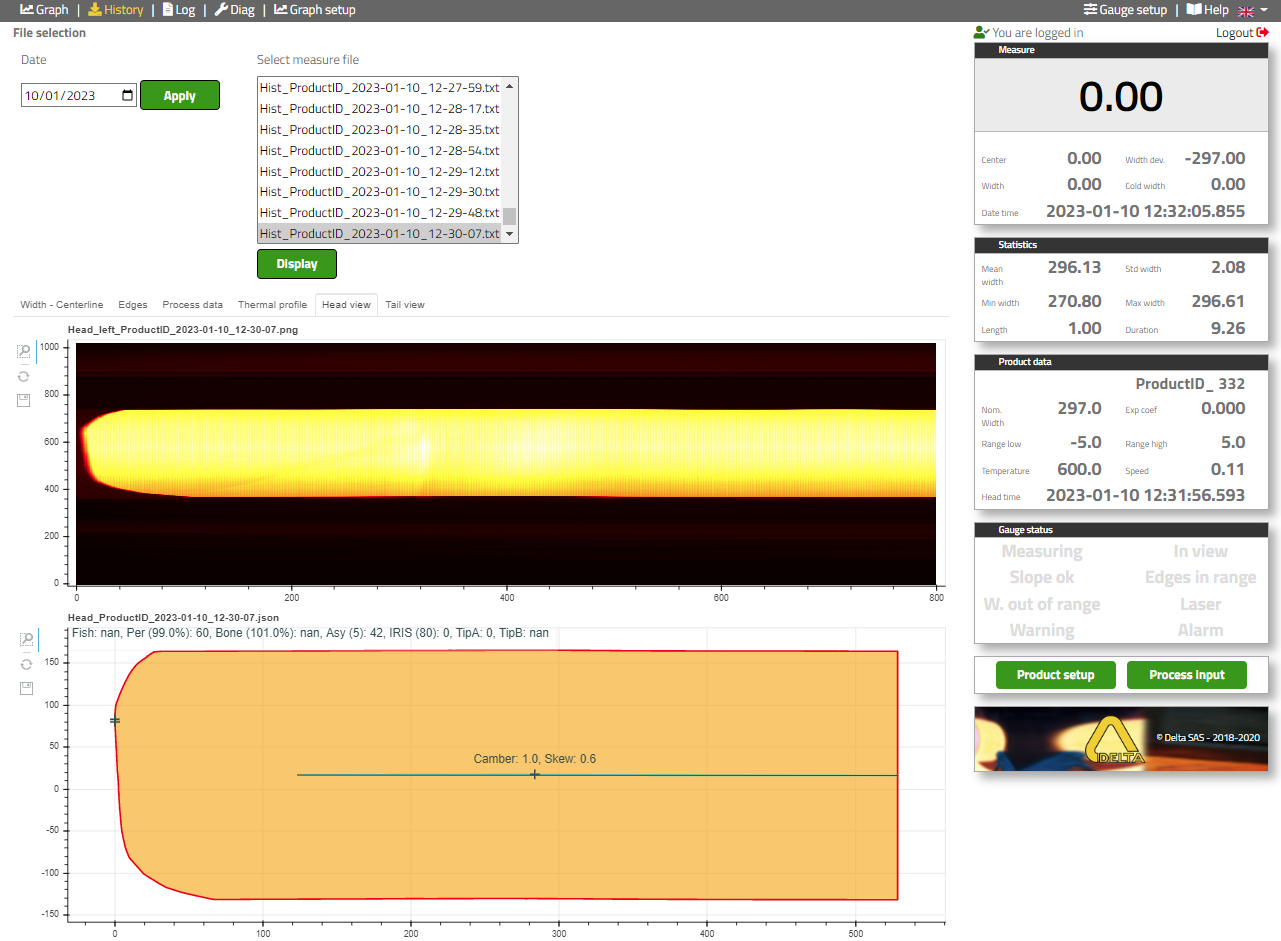Open the language dropdown arrow
Image resolution: width=1281 pixels, height=941 pixels.
click(1264, 10)
